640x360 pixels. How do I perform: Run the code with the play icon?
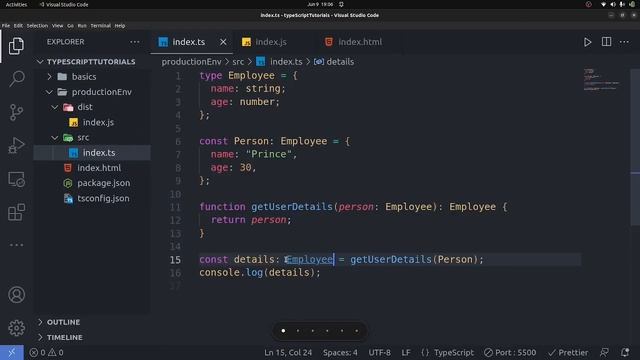click(x=587, y=42)
